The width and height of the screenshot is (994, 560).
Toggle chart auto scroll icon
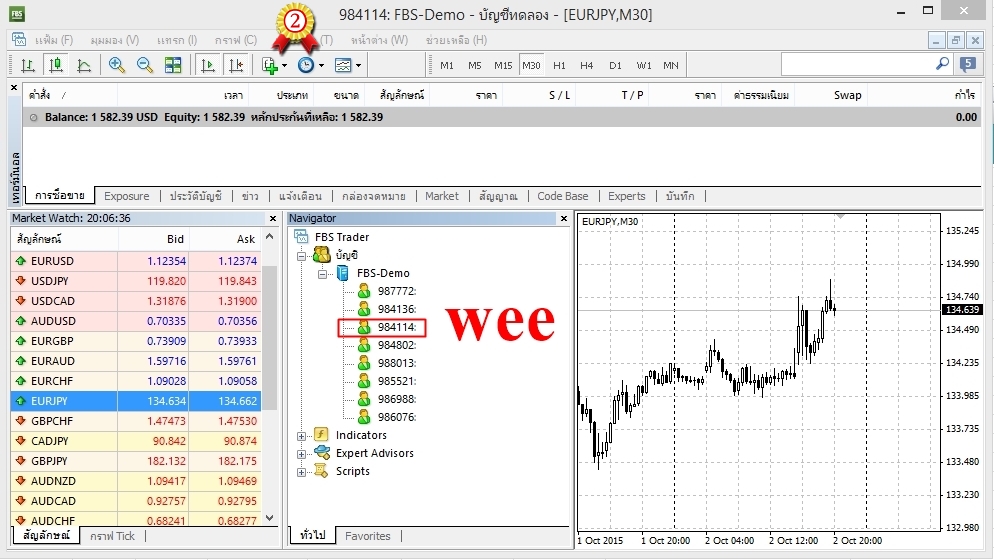pyautogui.click(x=208, y=65)
